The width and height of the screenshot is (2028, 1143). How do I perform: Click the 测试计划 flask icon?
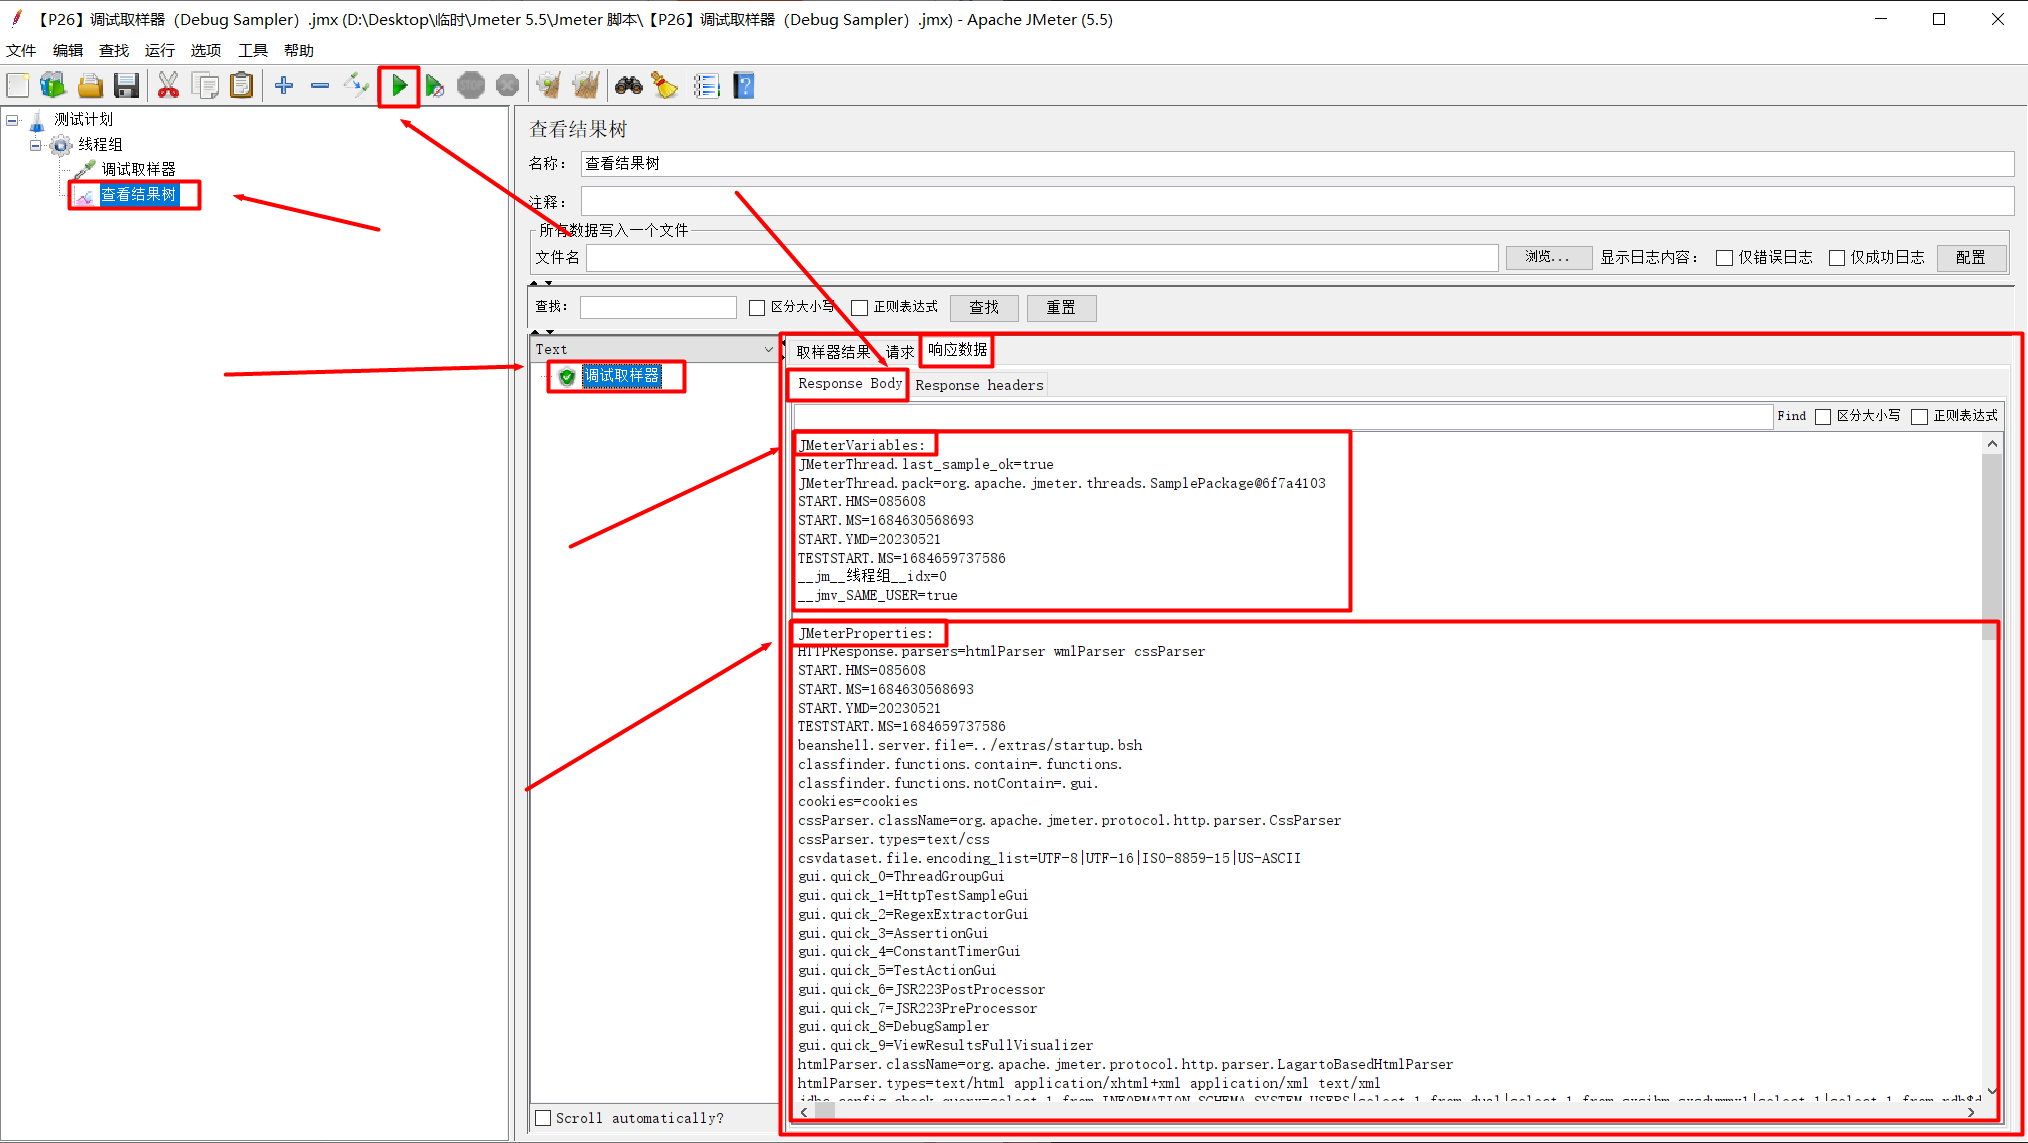(x=37, y=121)
